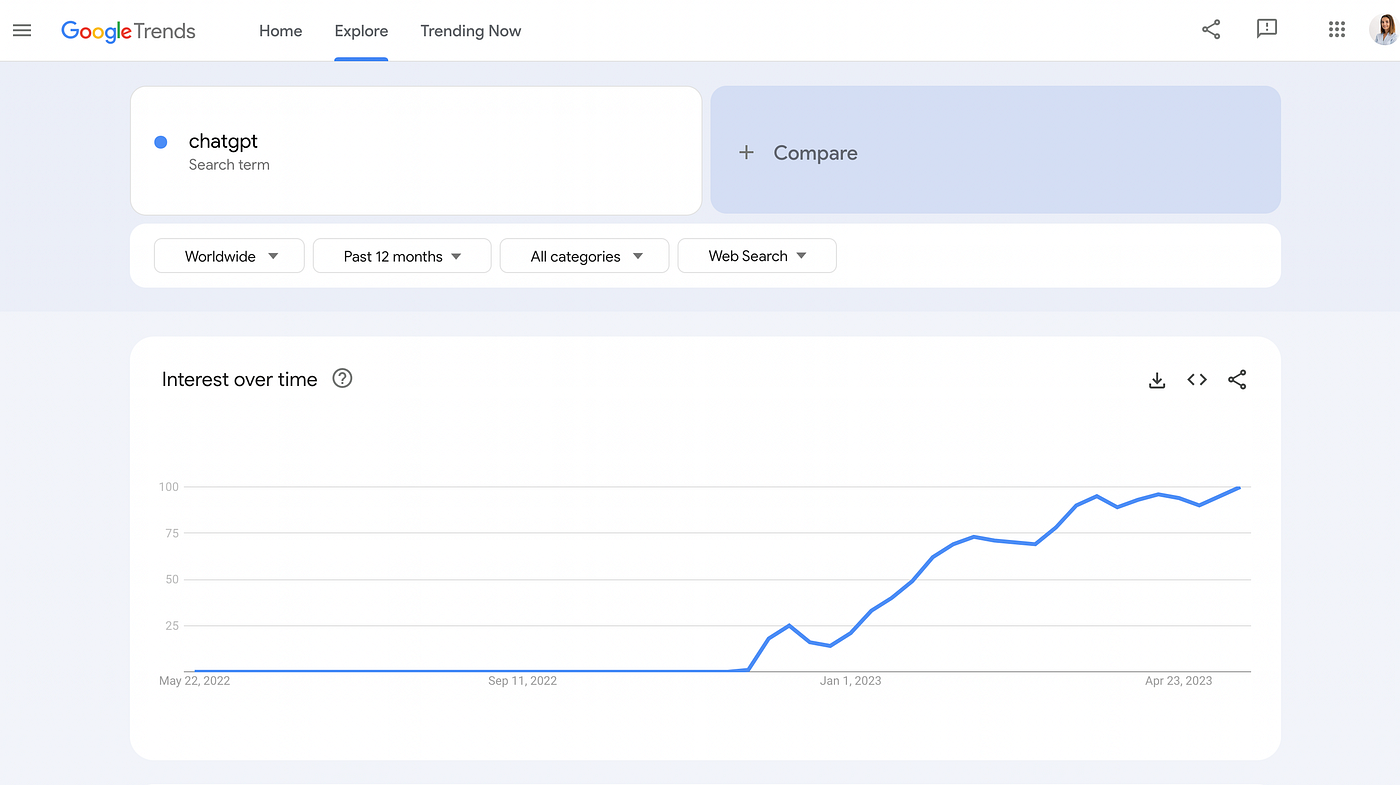This screenshot has width=1400, height=785.
Task: Open the send feedback icon
Action: tap(1267, 30)
